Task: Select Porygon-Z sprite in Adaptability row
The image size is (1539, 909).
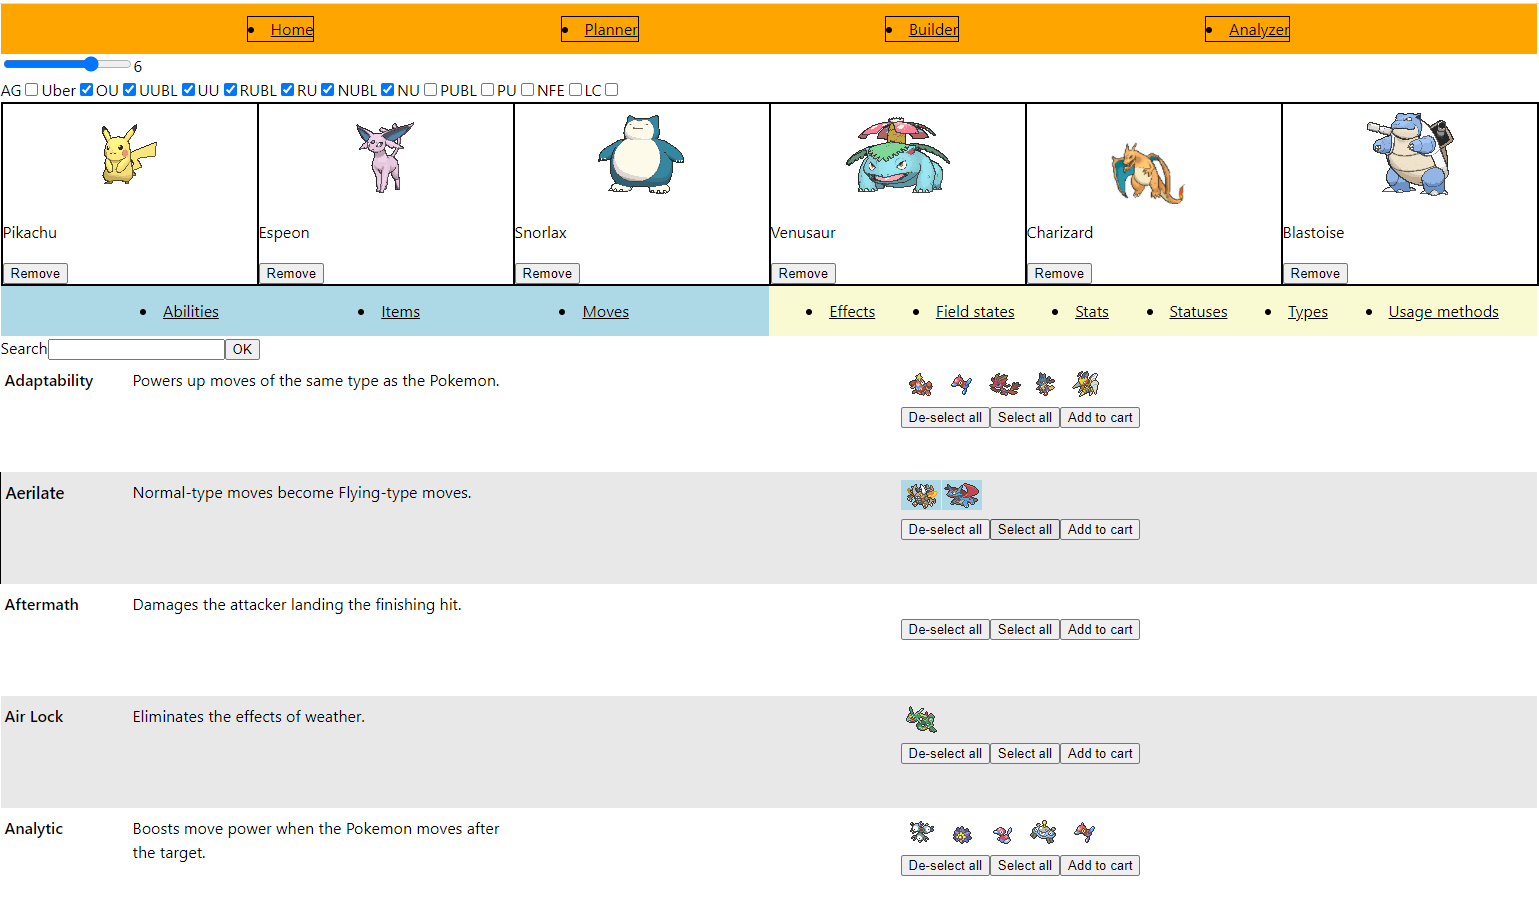Action: [962, 384]
